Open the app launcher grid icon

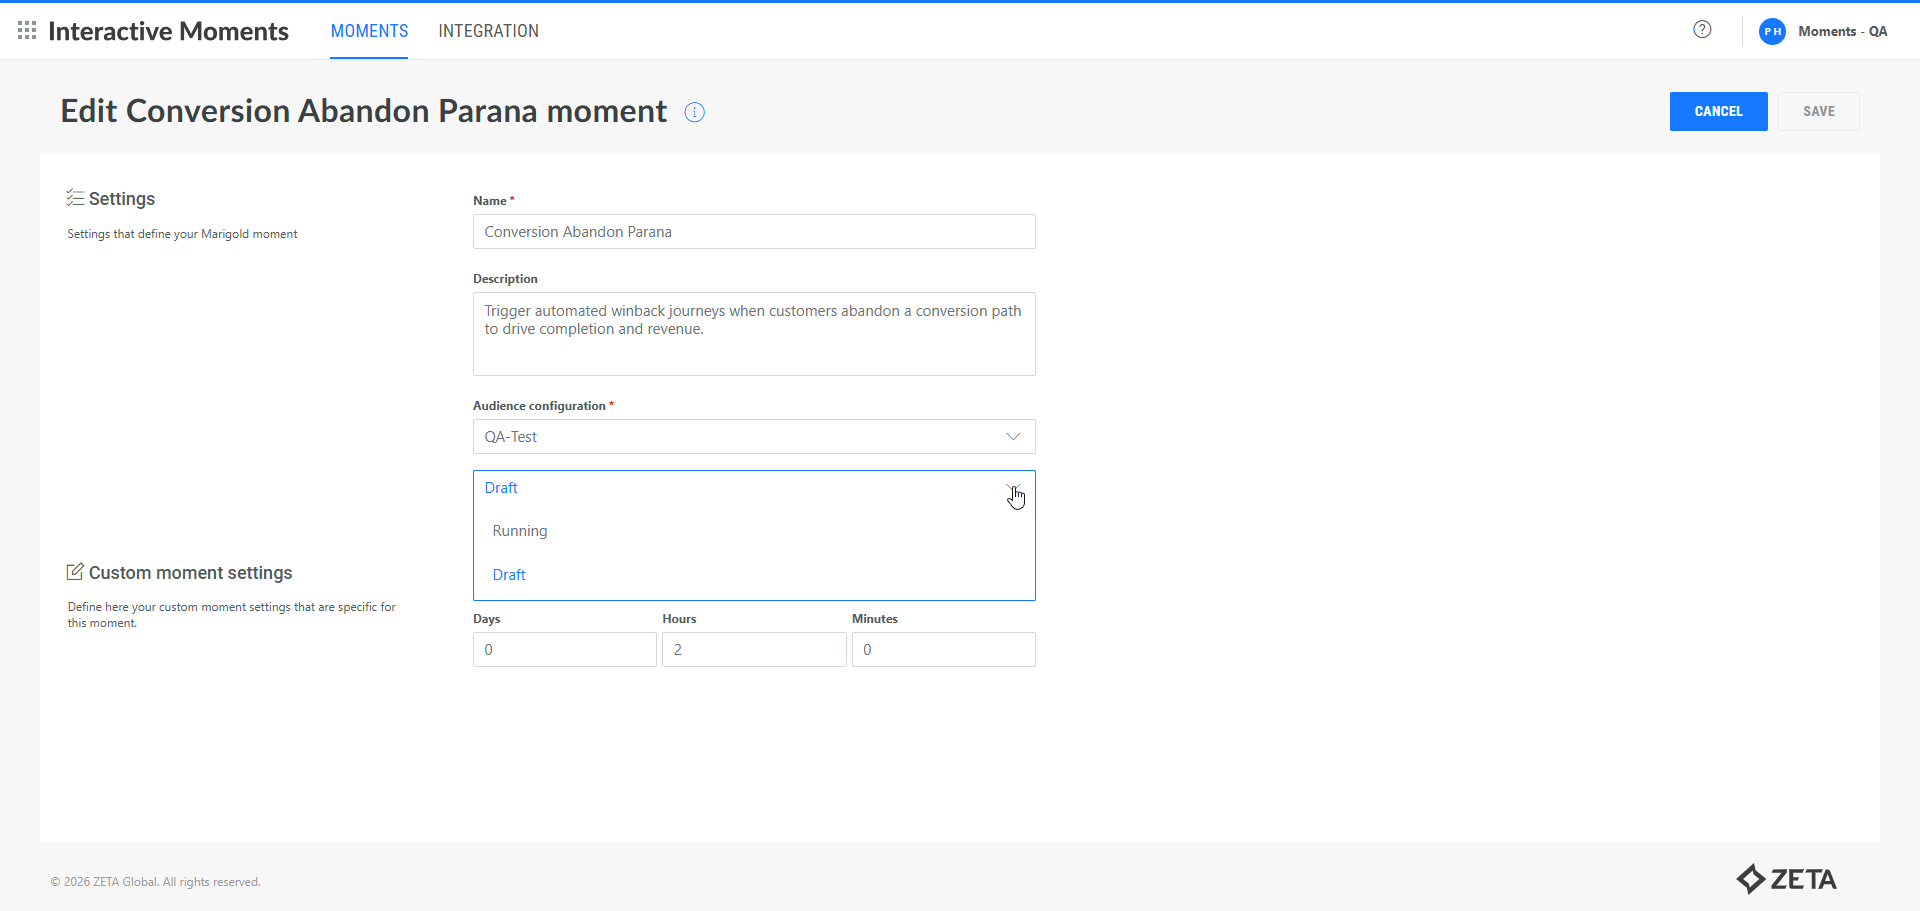(x=27, y=31)
